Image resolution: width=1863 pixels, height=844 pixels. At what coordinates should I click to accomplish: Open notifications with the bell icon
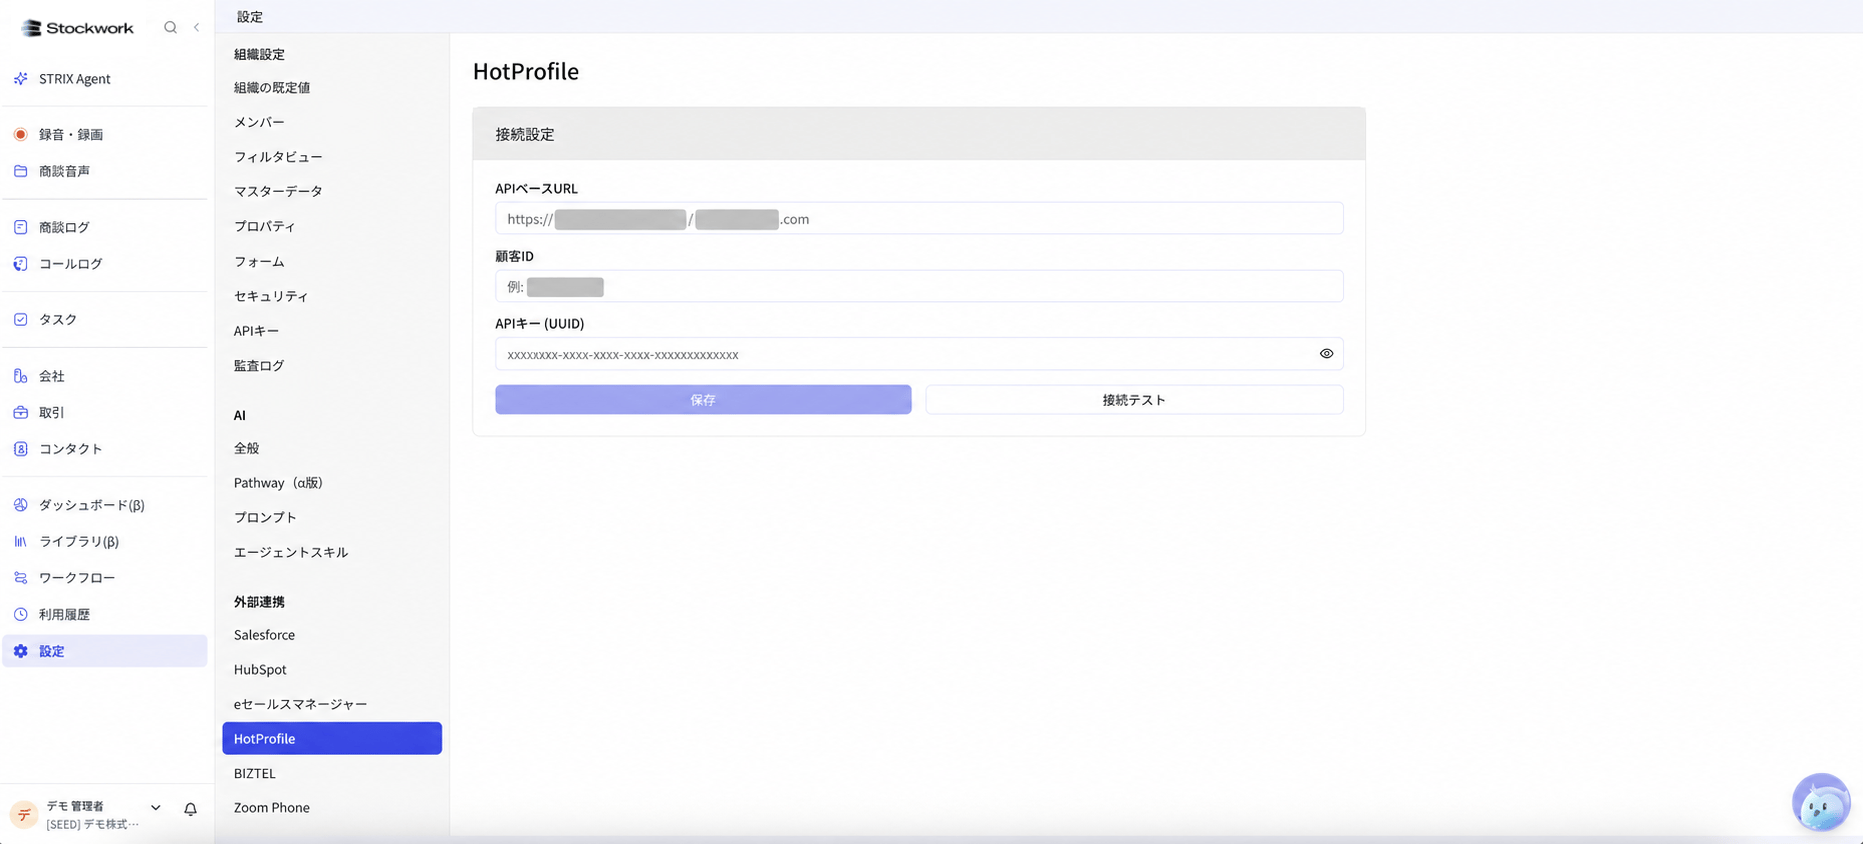click(190, 809)
